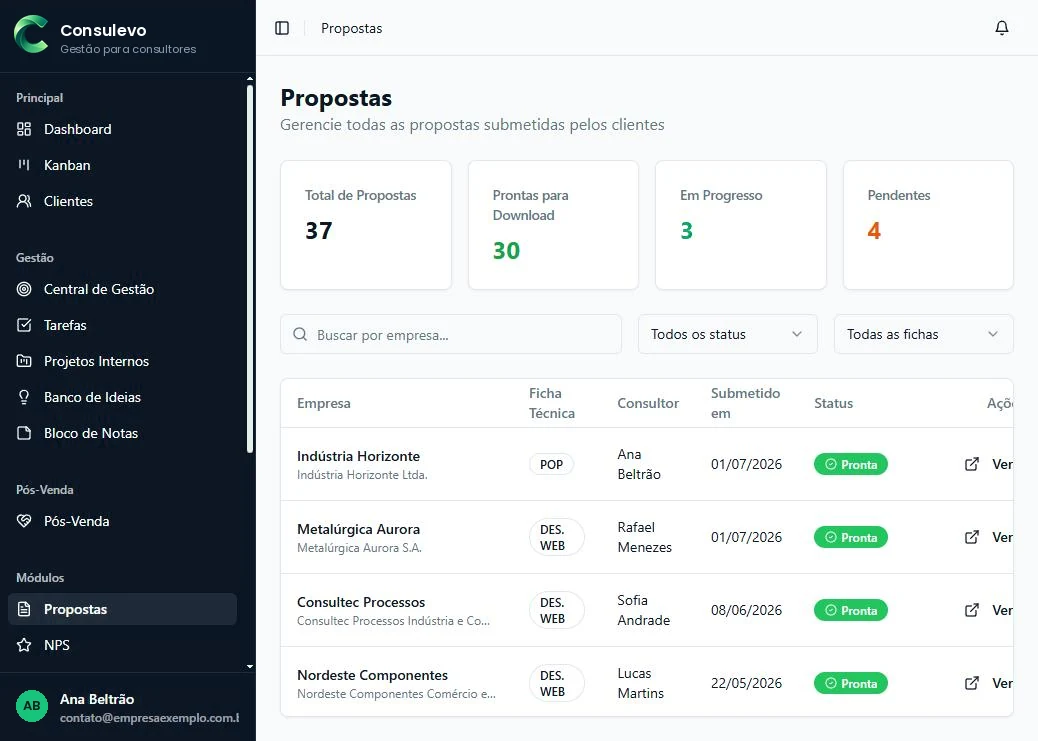Select the NPS module
This screenshot has width=1038, height=741.
(x=122, y=645)
